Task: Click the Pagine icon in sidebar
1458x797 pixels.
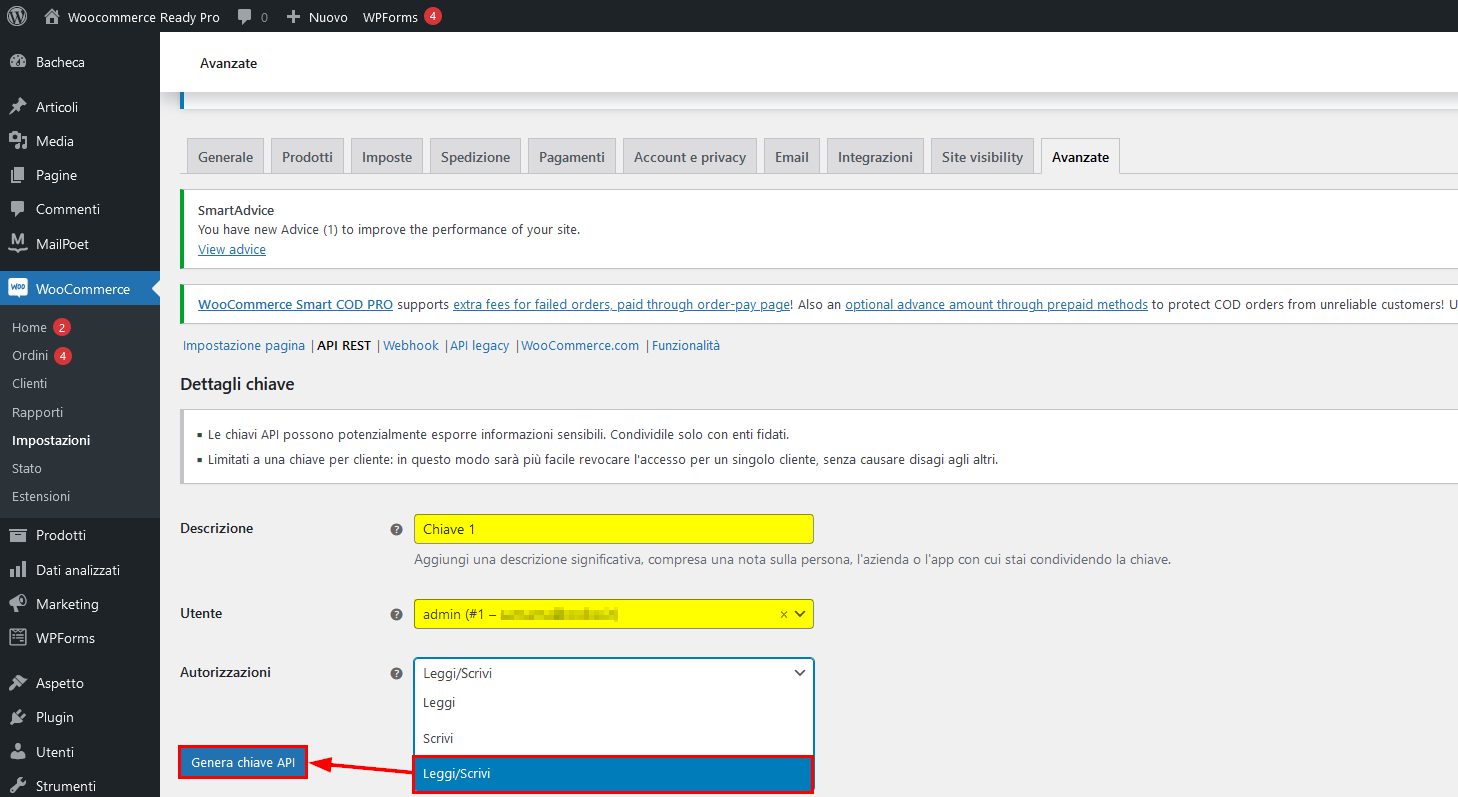Action: 18,175
